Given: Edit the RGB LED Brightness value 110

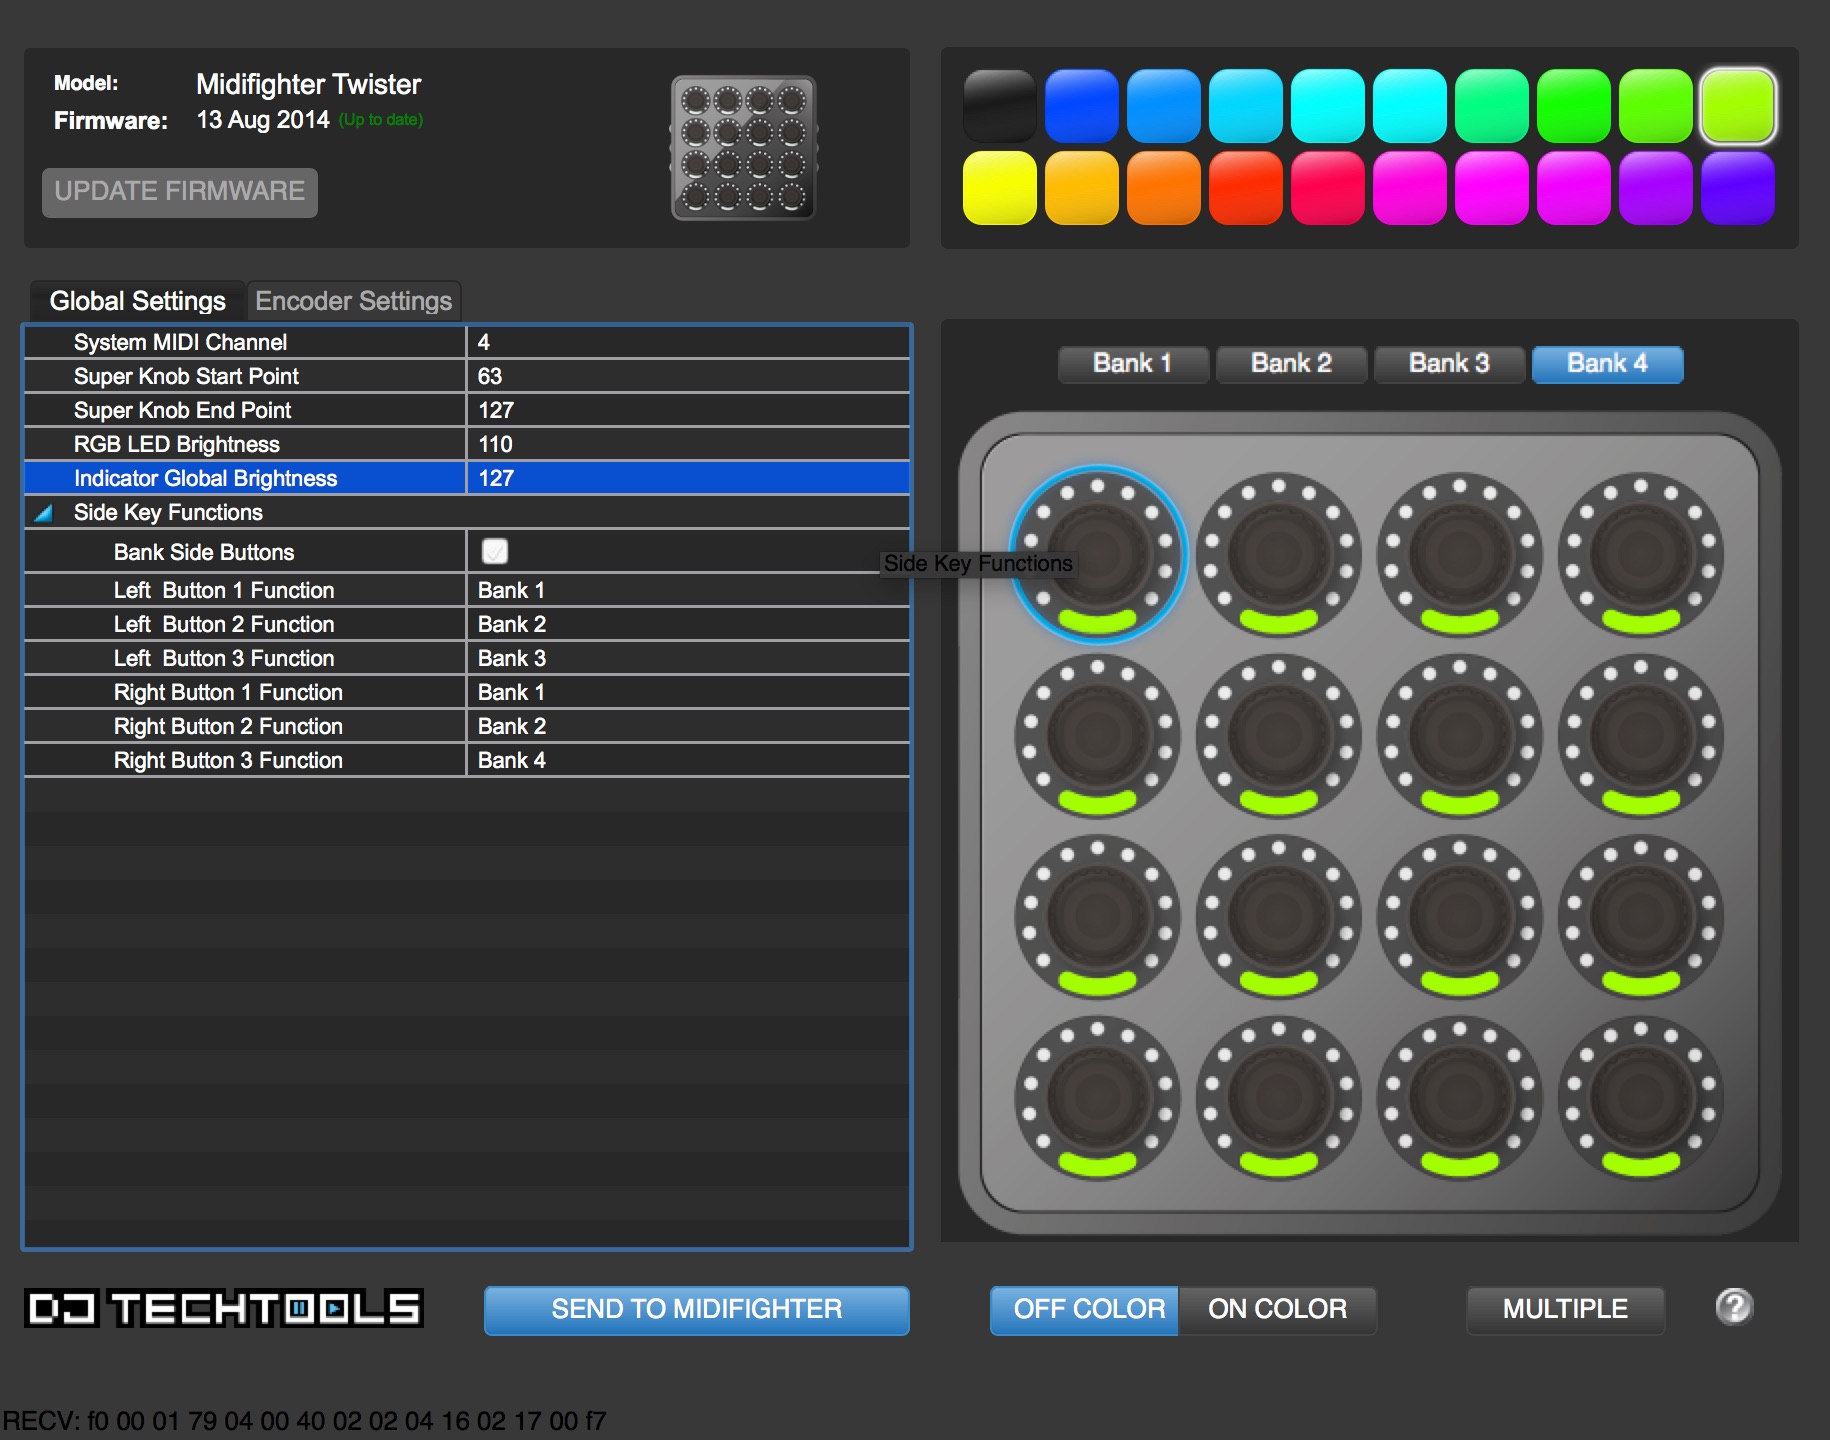Looking at the screenshot, I should pyautogui.click(x=688, y=444).
